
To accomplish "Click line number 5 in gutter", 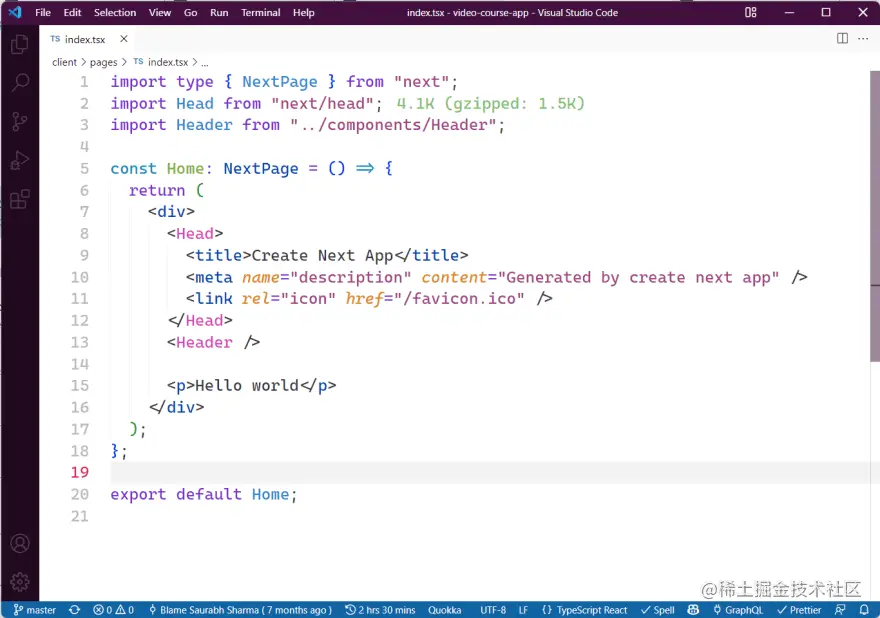I will (x=84, y=168).
